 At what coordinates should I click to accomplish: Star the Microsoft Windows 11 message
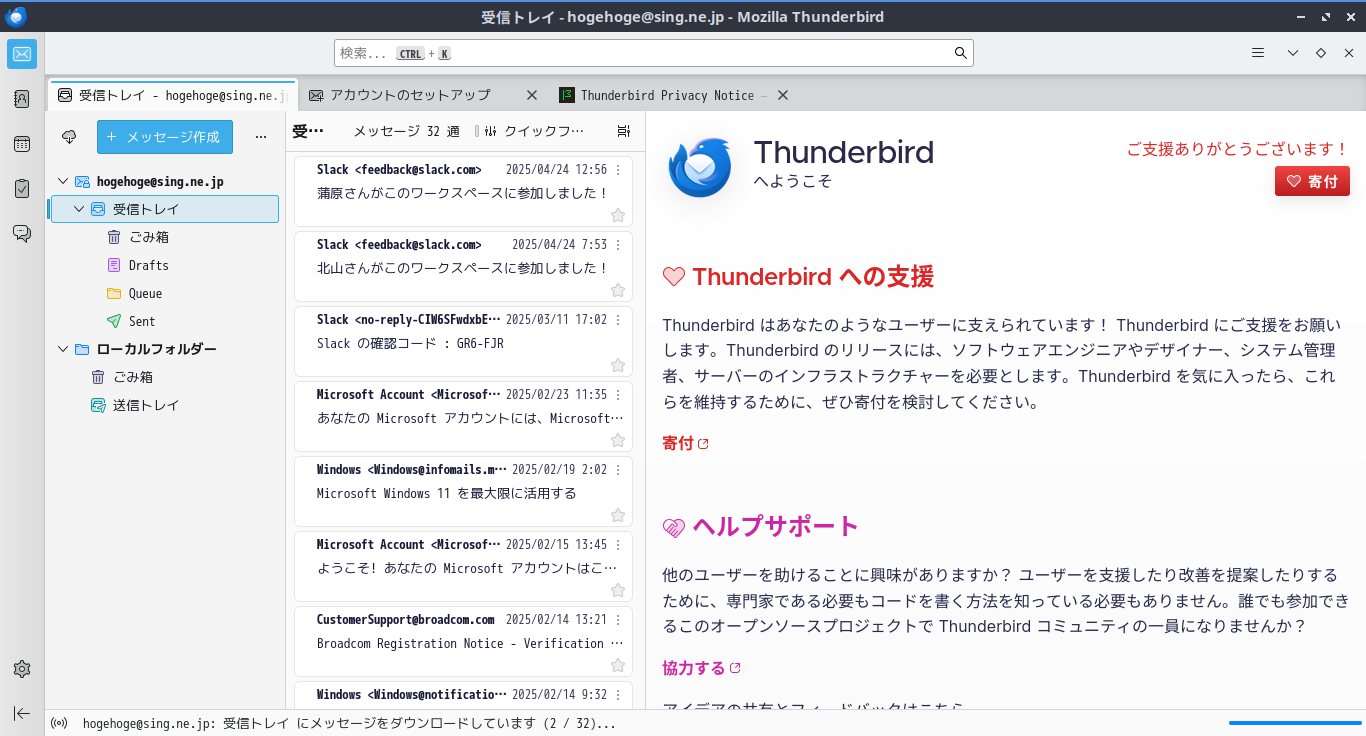(x=618, y=515)
